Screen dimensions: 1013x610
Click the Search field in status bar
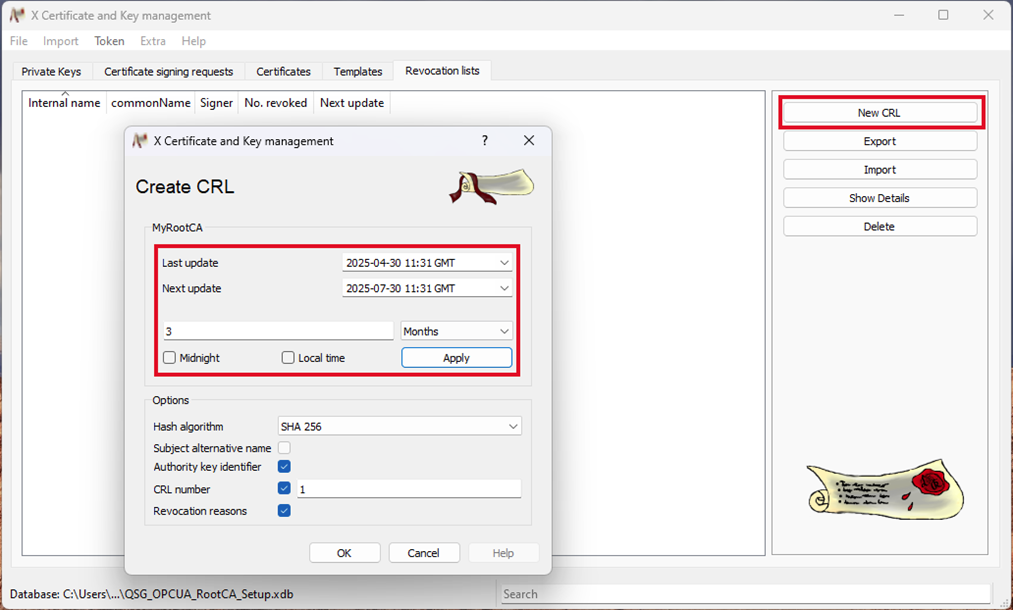[x=745, y=594]
